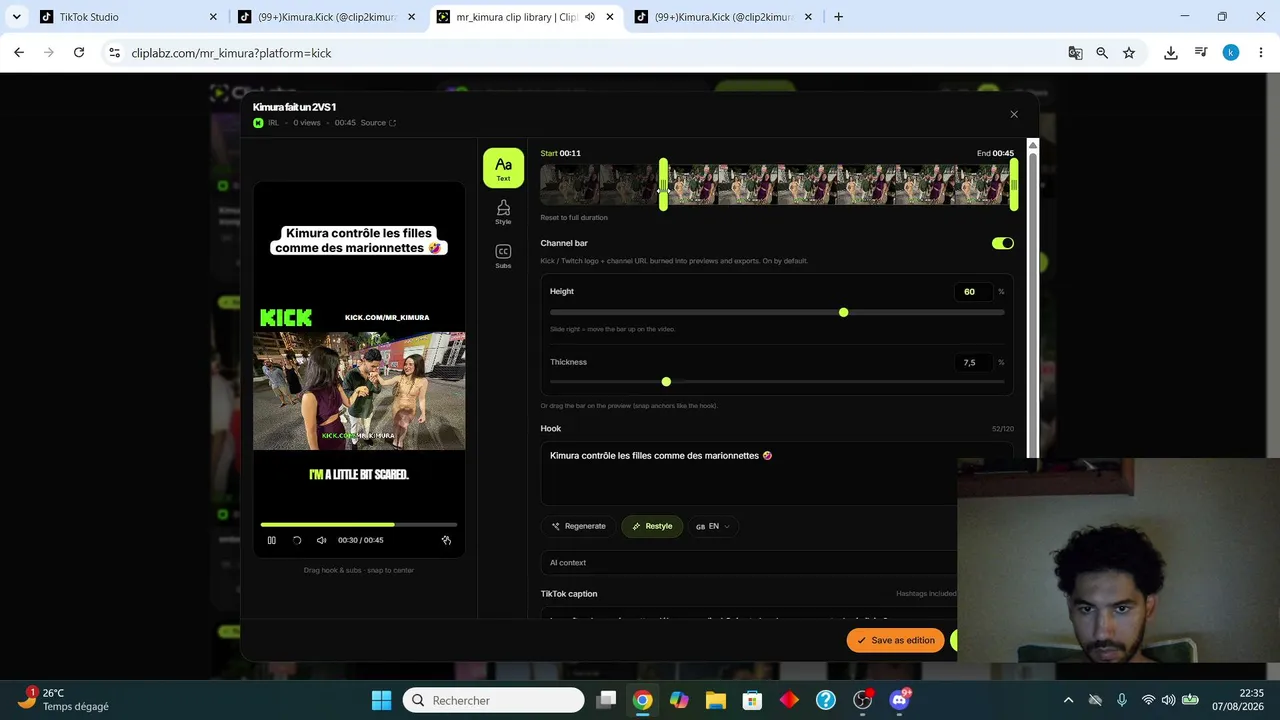The height and width of the screenshot is (720, 1280).
Task: Open the clock and date panel
Action: pyautogui.click(x=1238, y=700)
